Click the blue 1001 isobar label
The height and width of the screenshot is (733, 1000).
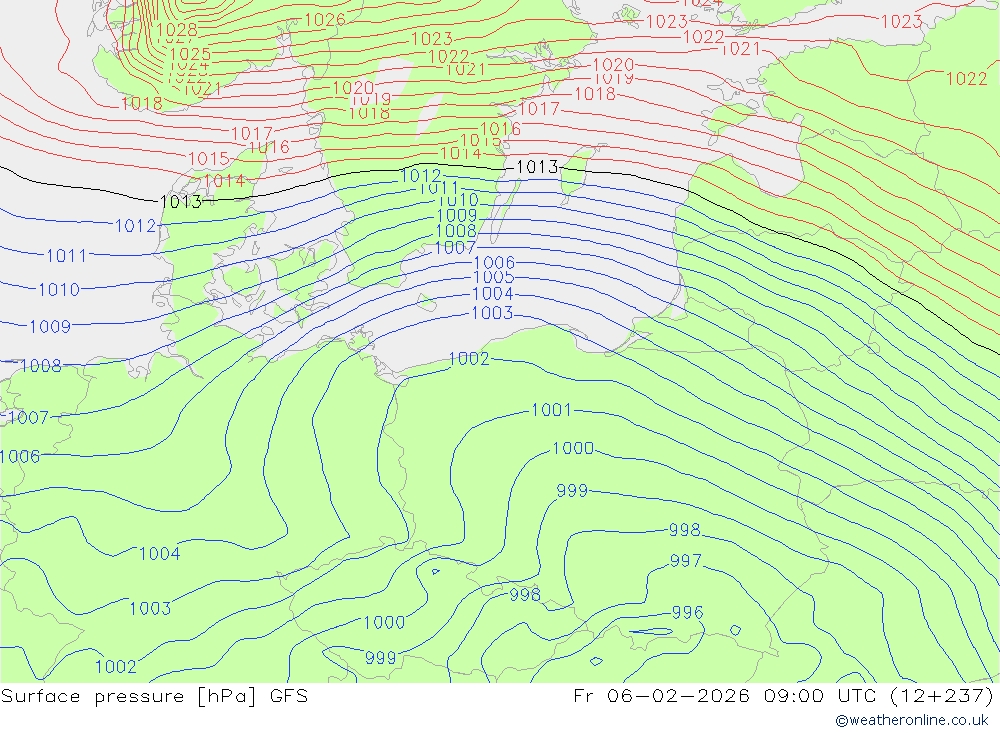tap(551, 410)
